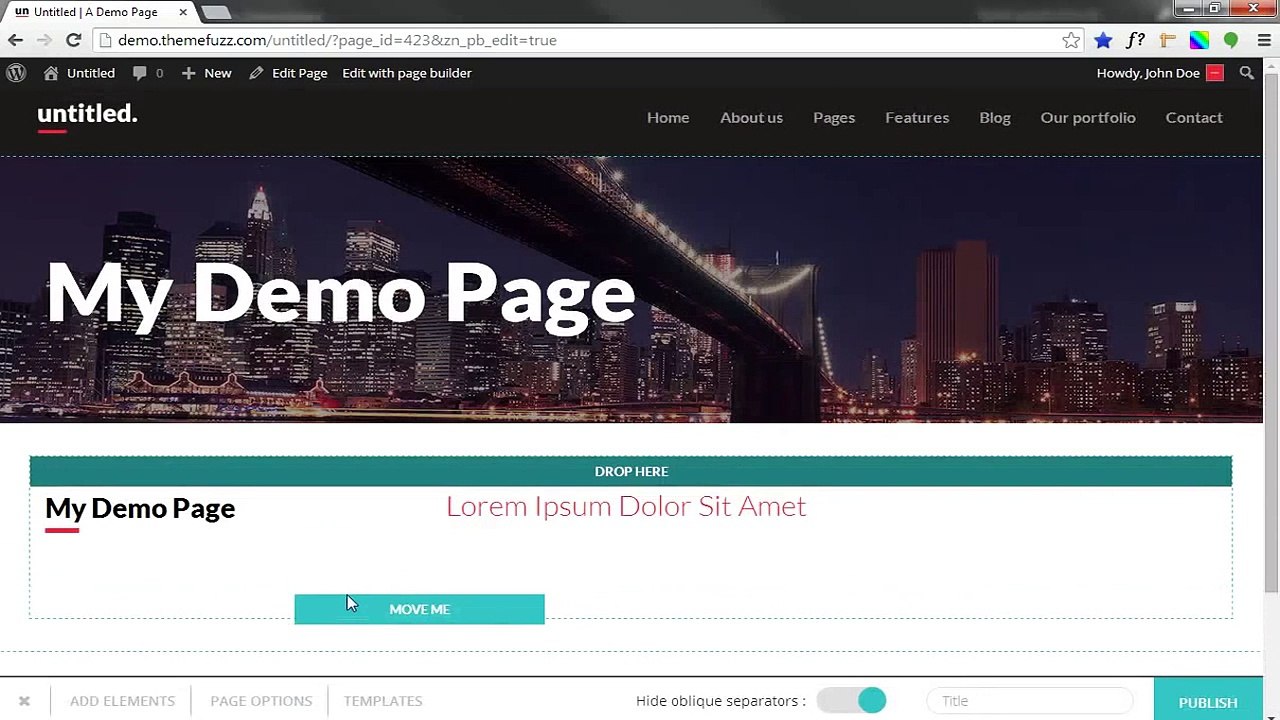Viewport: 1280px width, 720px height.
Task: Open the admin bar search magnifier
Action: click(x=1246, y=73)
